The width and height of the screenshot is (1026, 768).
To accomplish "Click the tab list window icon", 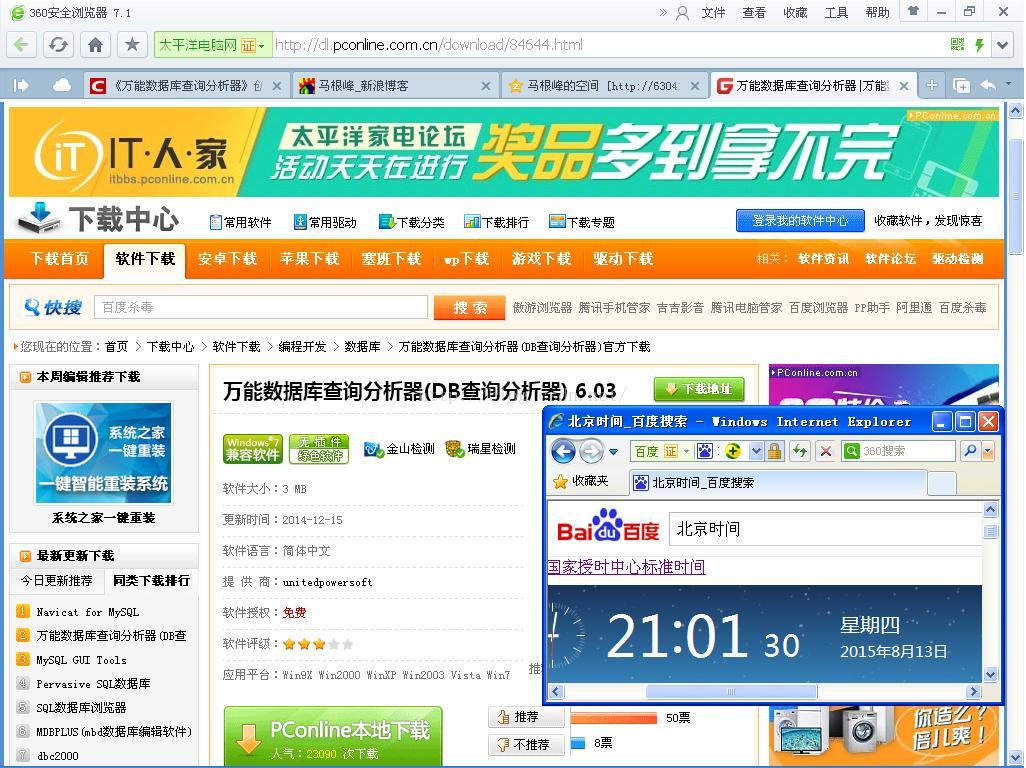I will 961,85.
